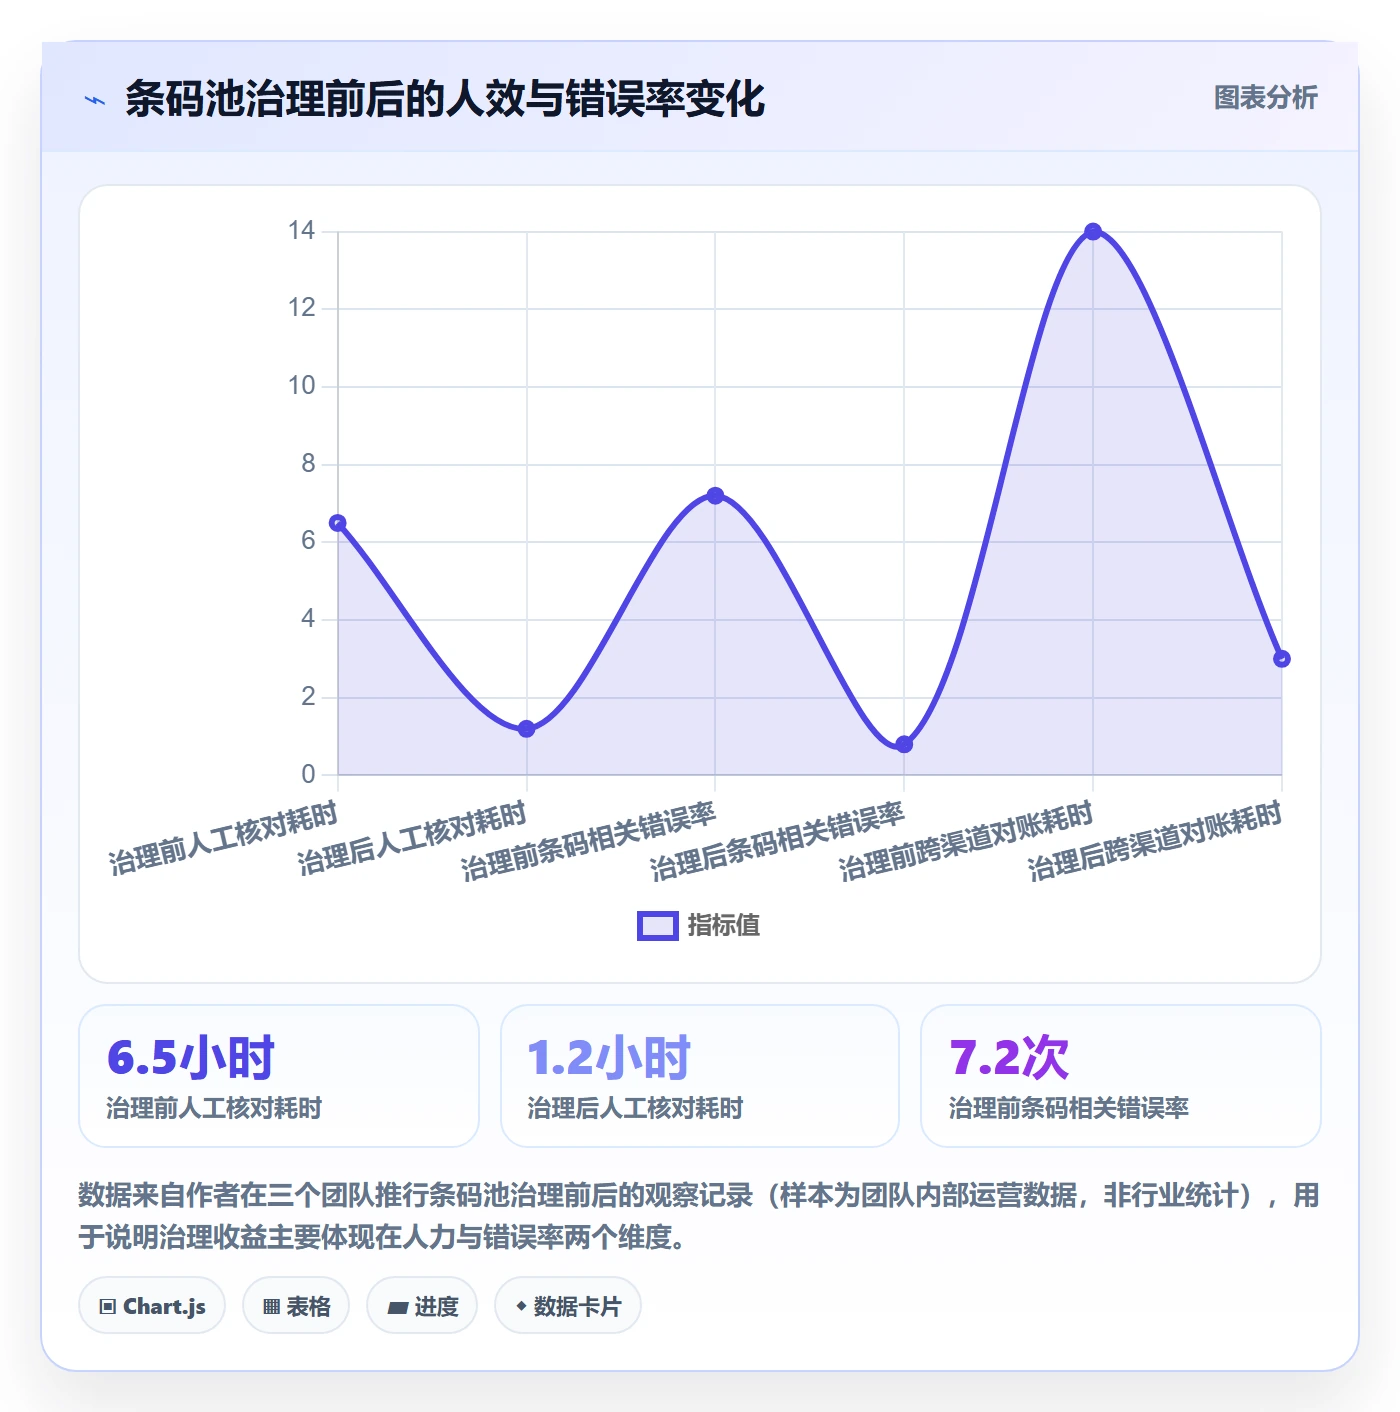The width and height of the screenshot is (1400, 1412).
Task: Click the description paragraph starting with 数据来自作者
Action: point(700,1216)
